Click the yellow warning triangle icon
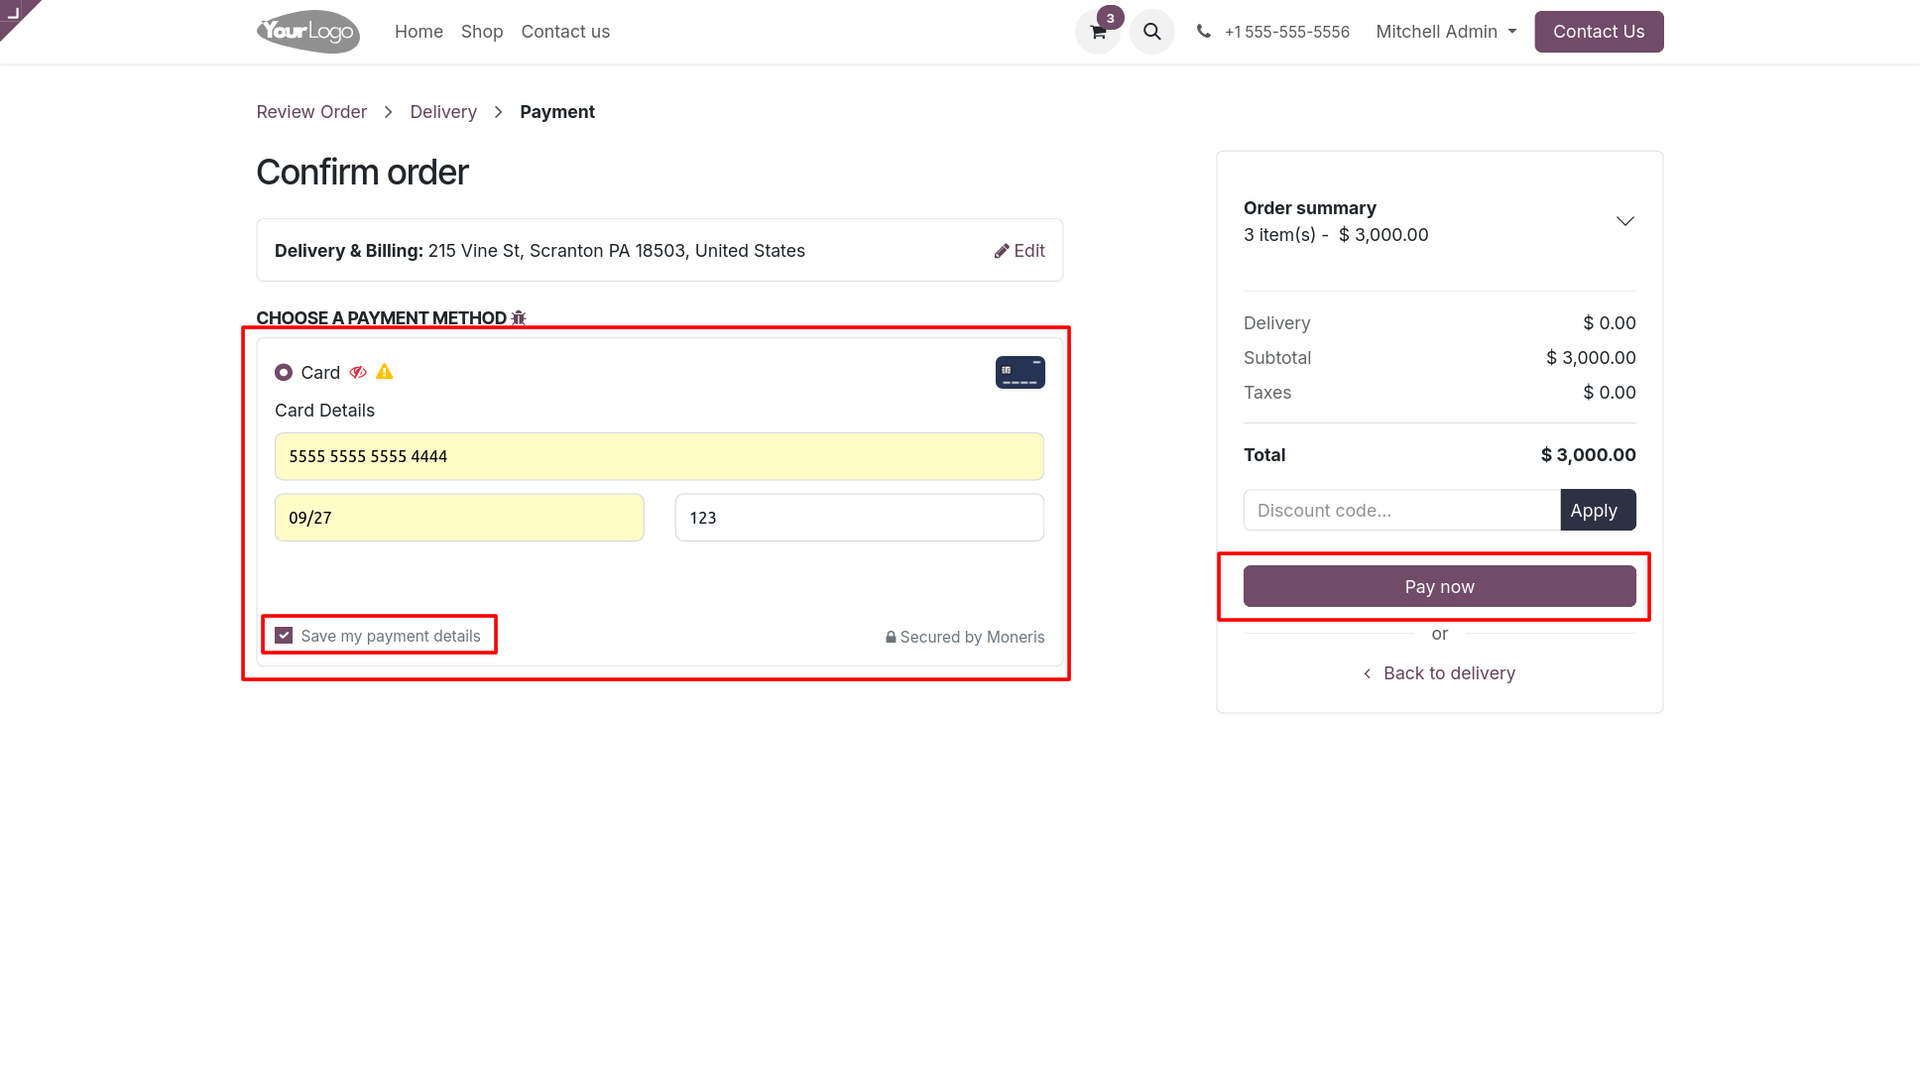The height and width of the screenshot is (1080, 1920). [385, 372]
